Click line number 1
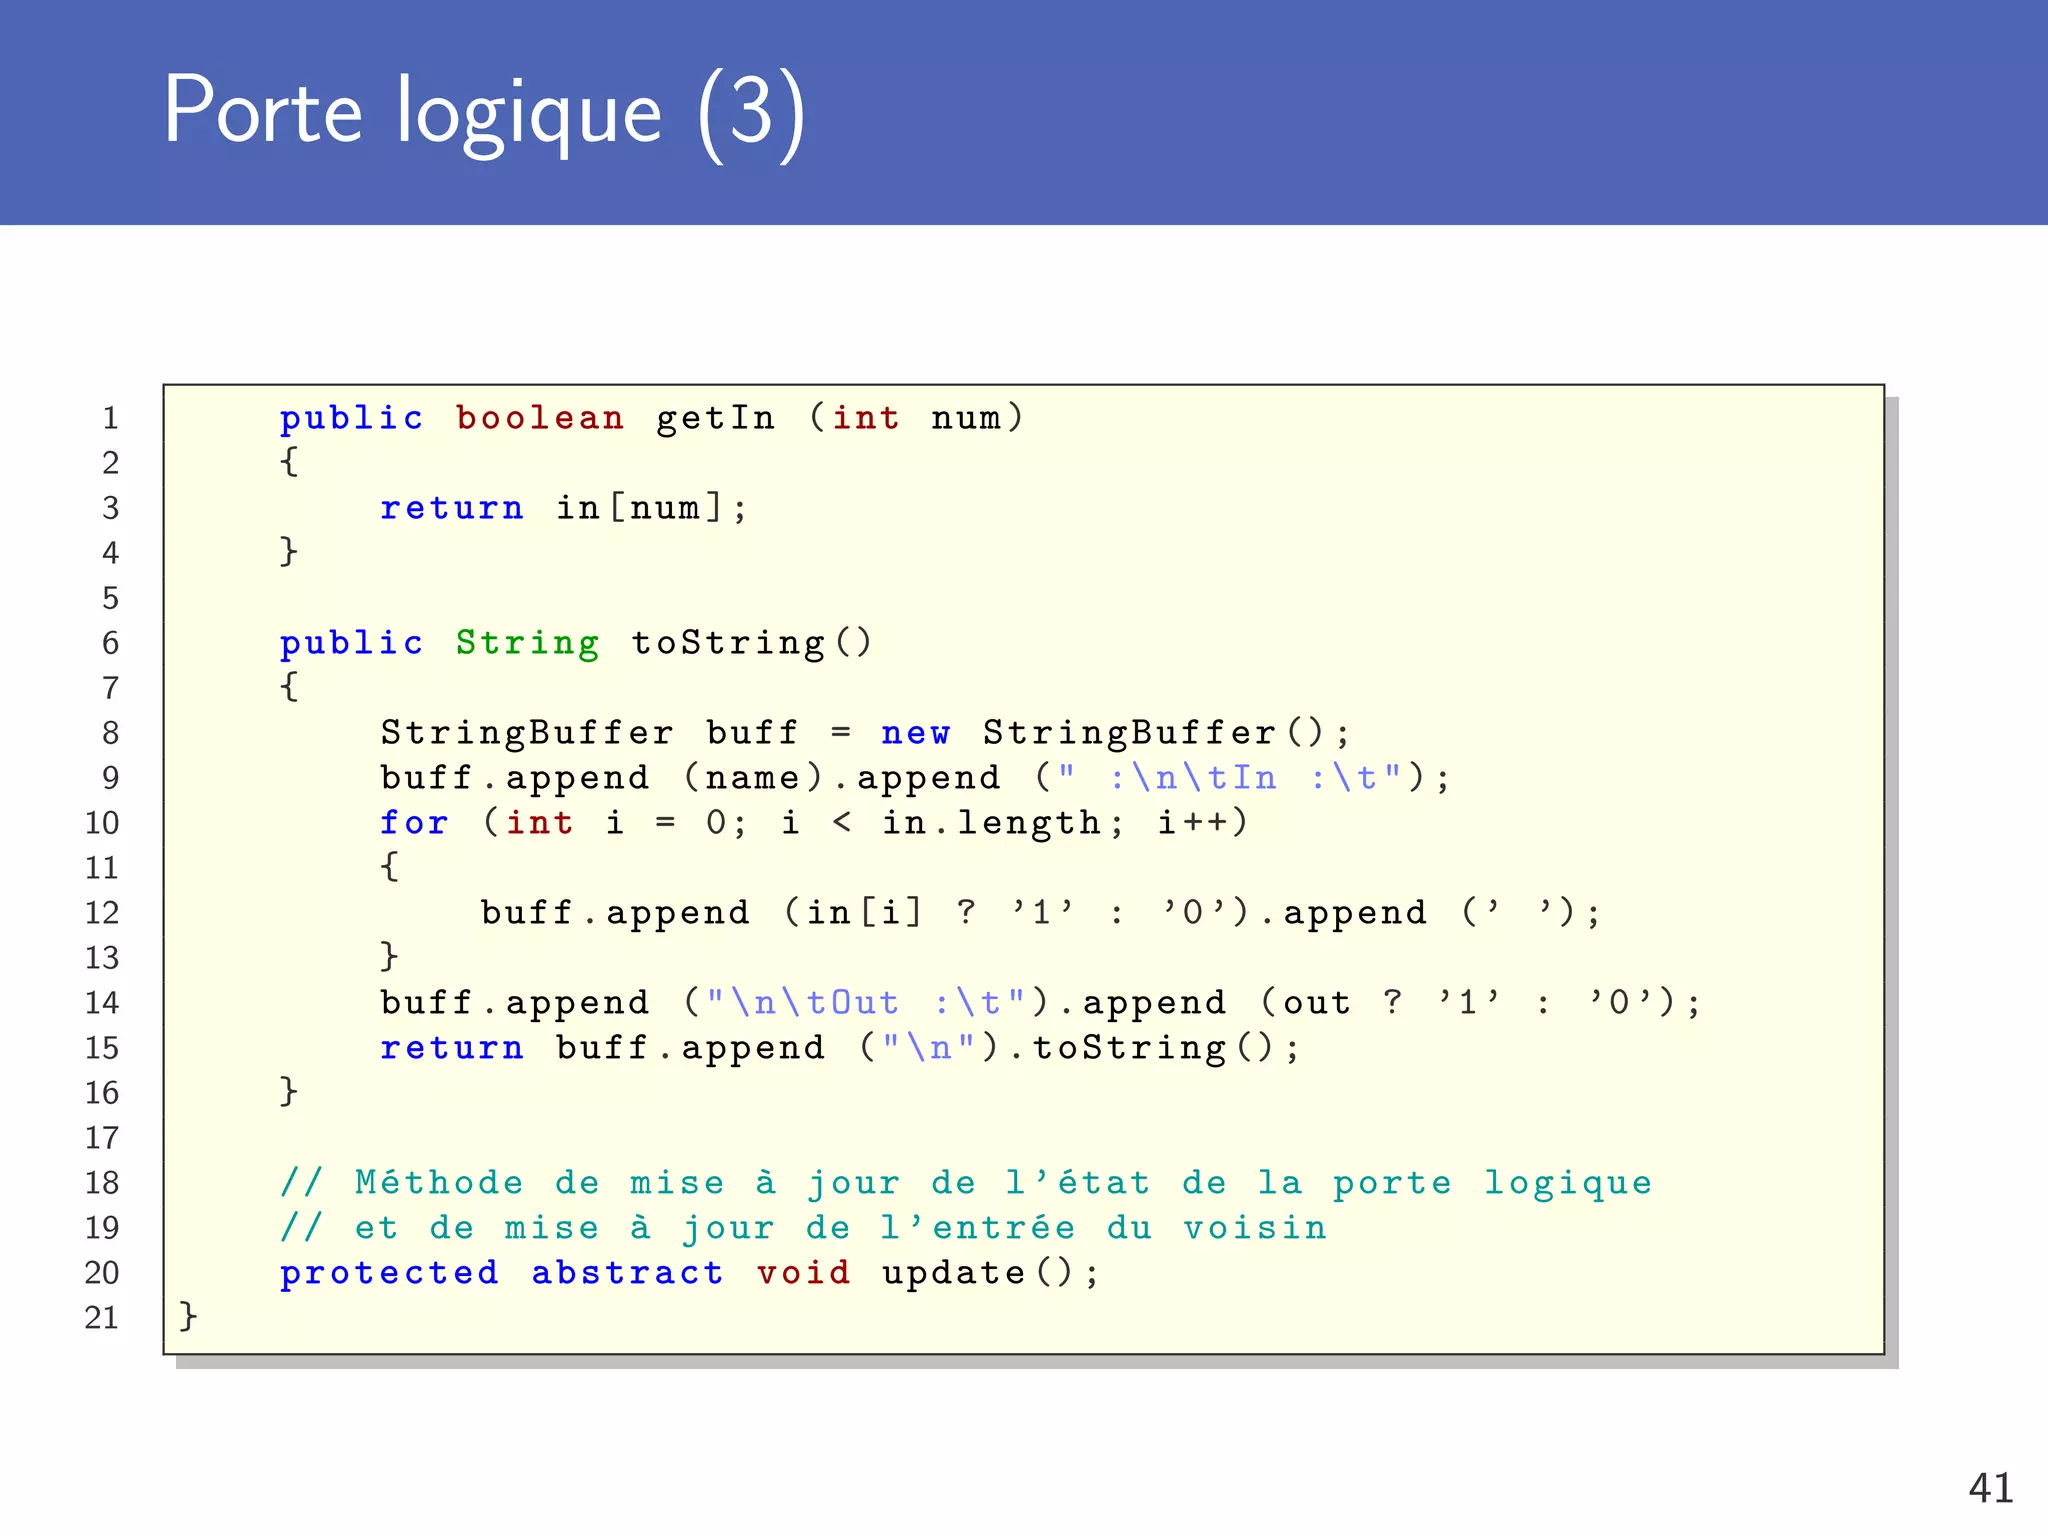2048x1536 pixels. [x=111, y=418]
